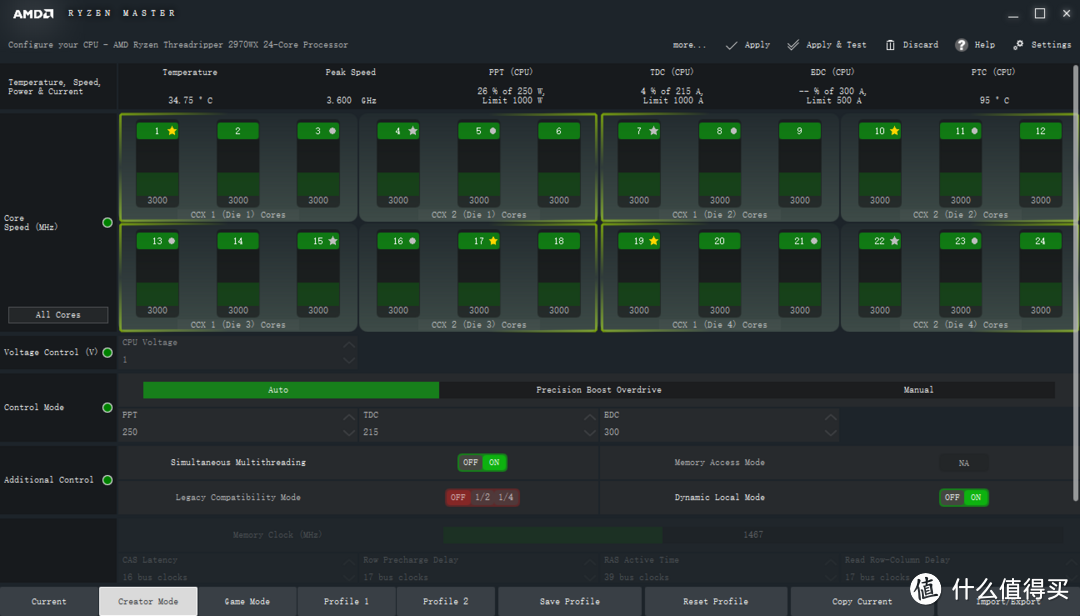Image resolution: width=1080 pixels, height=616 pixels.
Task: Click All Cores button
Action: 58,315
